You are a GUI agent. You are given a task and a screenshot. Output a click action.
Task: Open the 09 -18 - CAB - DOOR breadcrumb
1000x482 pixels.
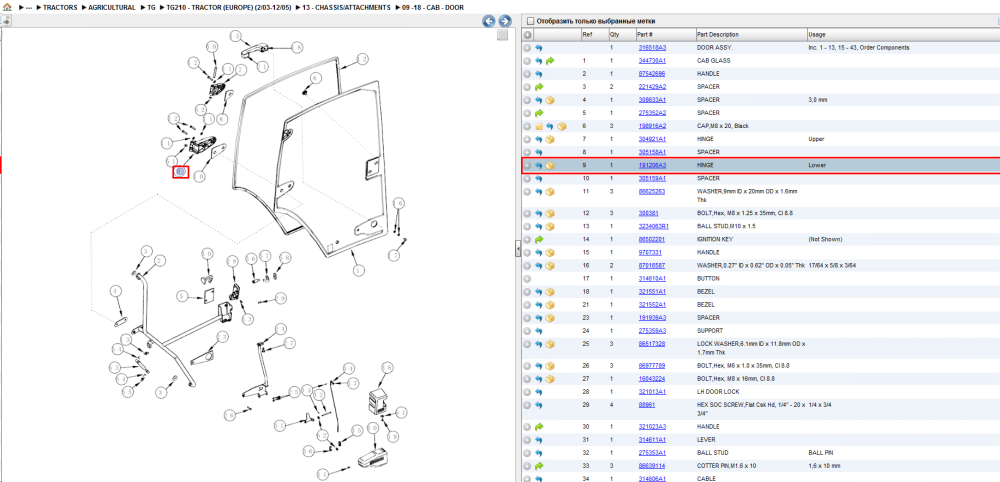click(x=432, y=8)
